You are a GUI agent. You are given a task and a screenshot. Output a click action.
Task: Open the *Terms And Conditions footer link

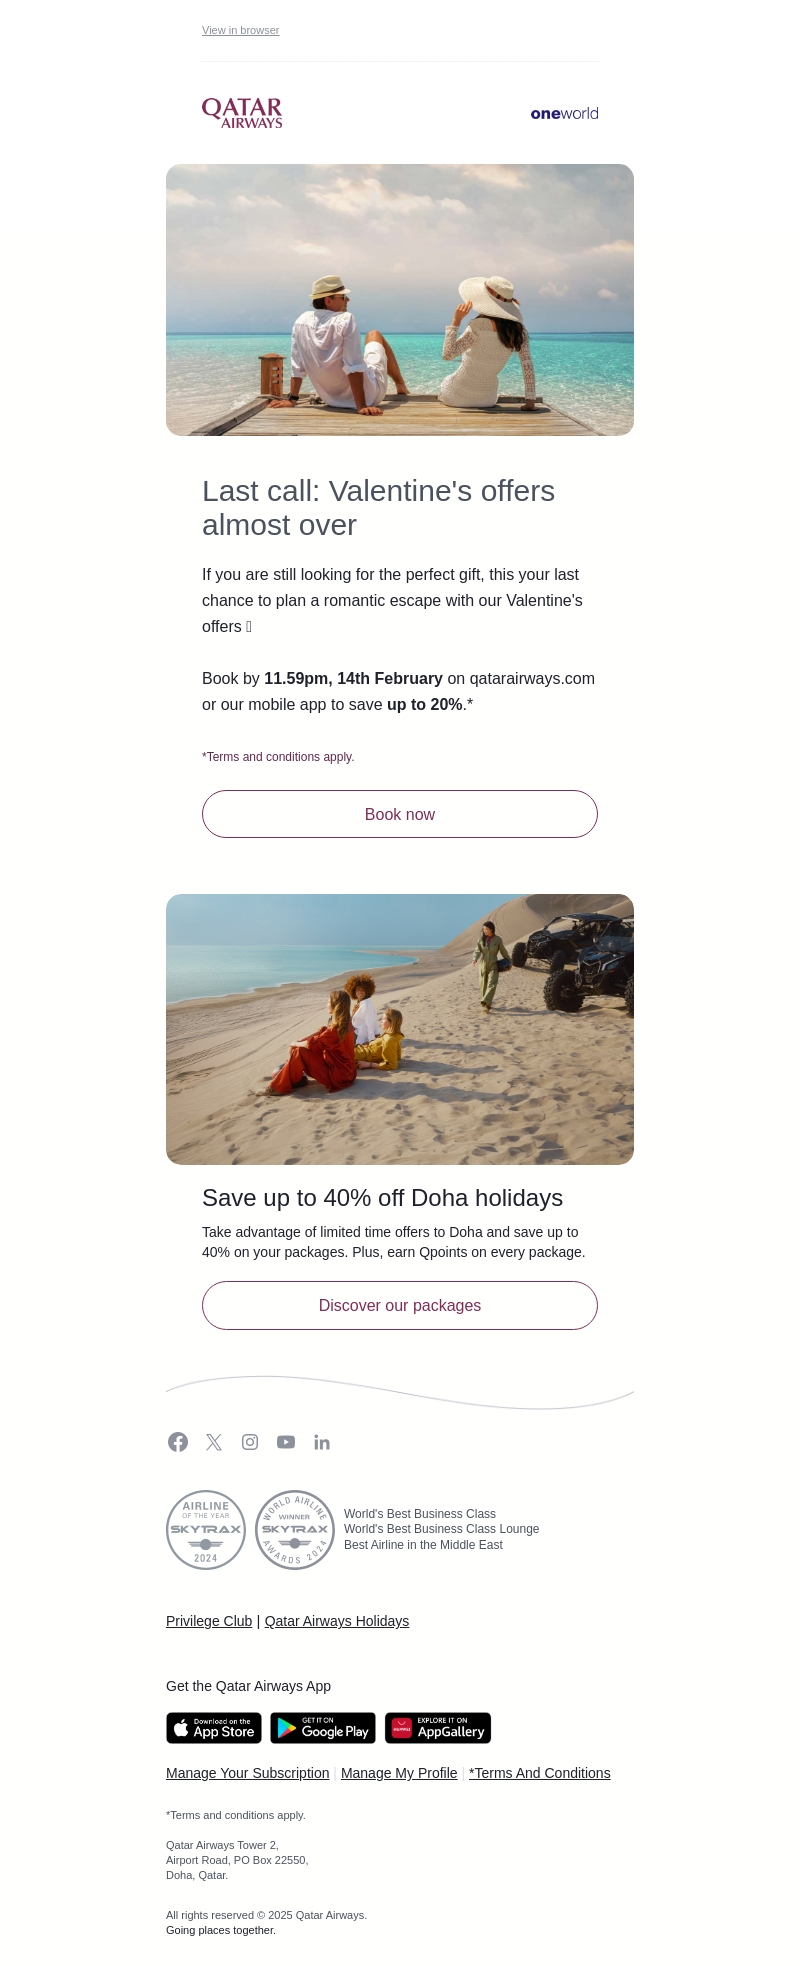coord(540,1773)
